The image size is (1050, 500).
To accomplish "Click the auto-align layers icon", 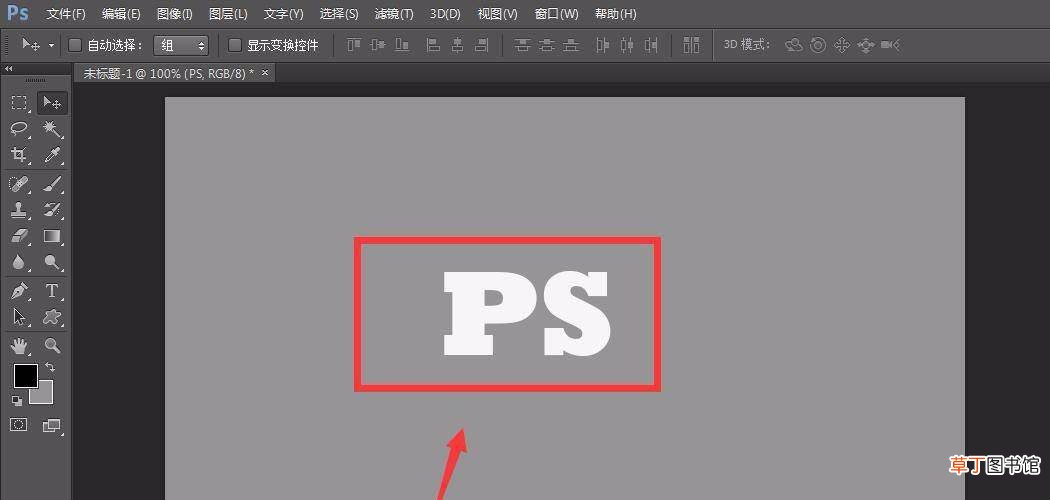I will 691,45.
